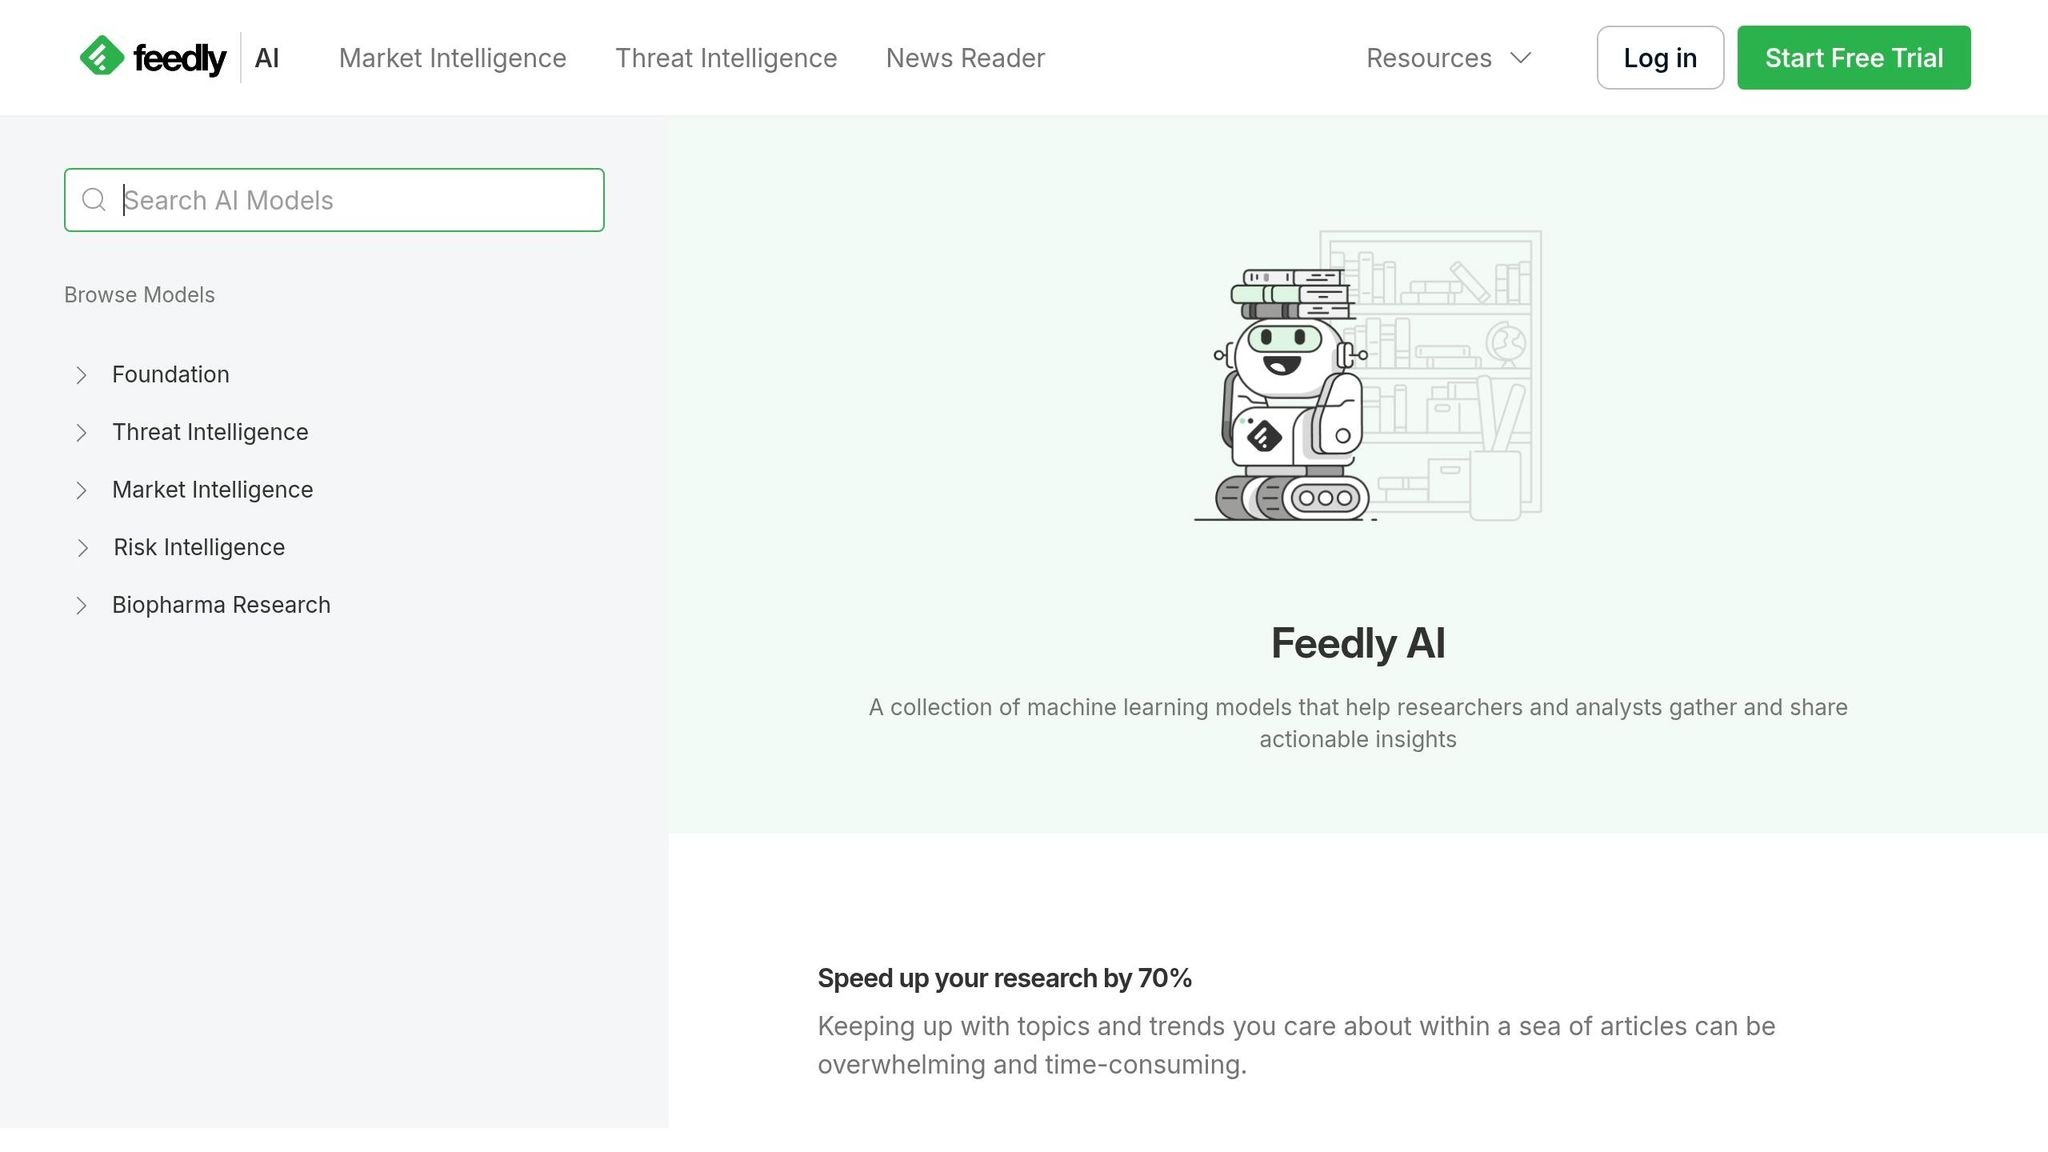2048x1152 pixels.
Task: Open the Threat Intelligence navigation menu item
Action: [x=726, y=57]
